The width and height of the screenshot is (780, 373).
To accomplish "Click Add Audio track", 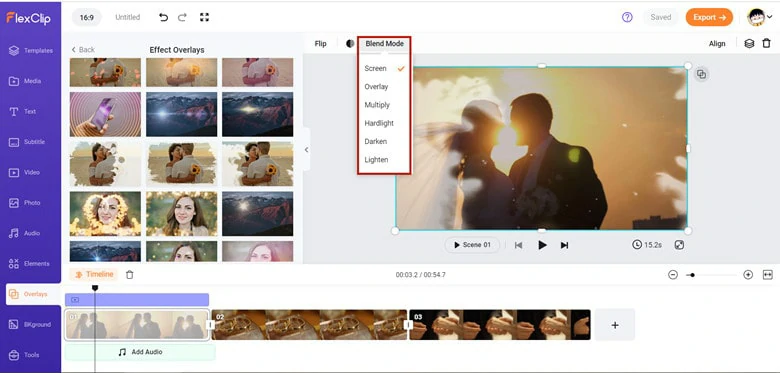I will (x=140, y=352).
